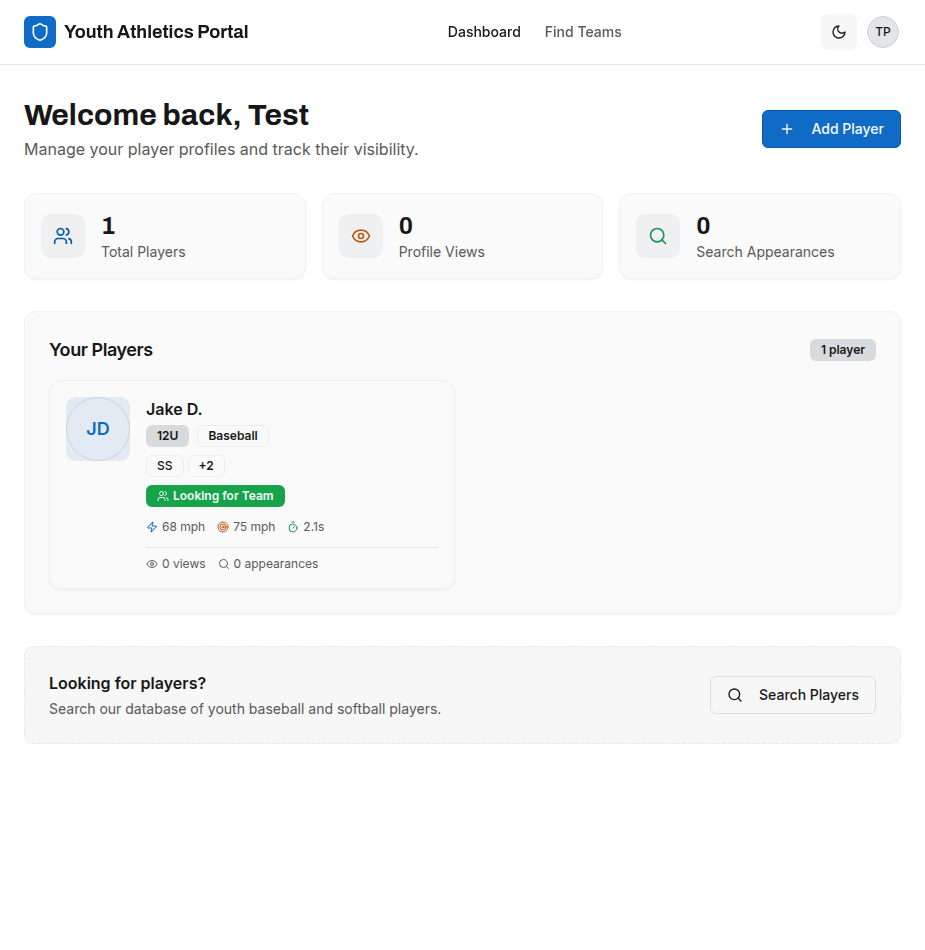The width and height of the screenshot is (925, 950).
Task: Click the stopwatch icon beside 2.1s
Action: point(292,526)
